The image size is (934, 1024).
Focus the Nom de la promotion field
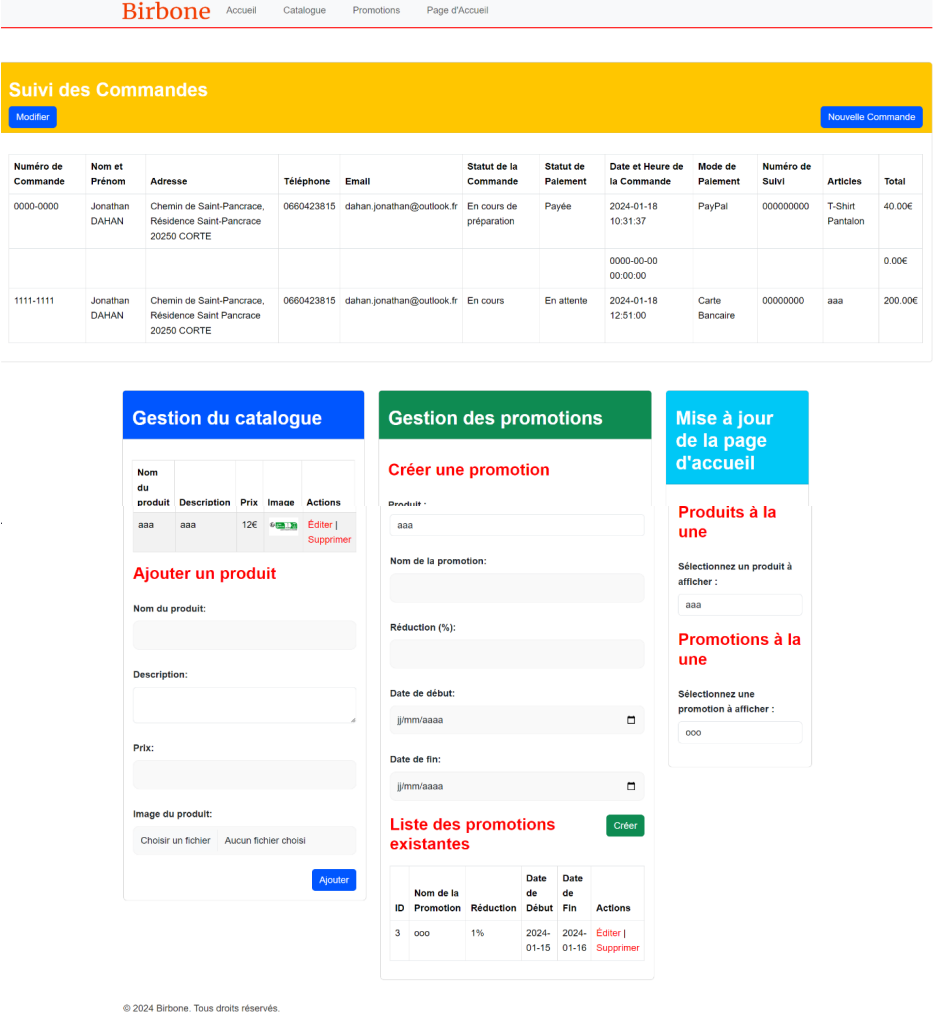click(517, 588)
